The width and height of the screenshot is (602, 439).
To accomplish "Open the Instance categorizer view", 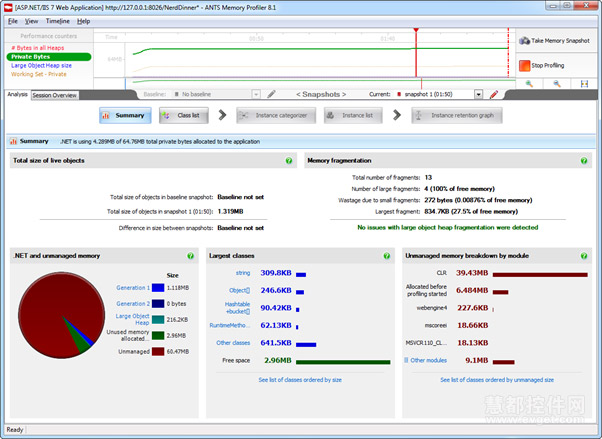I will (x=276, y=116).
